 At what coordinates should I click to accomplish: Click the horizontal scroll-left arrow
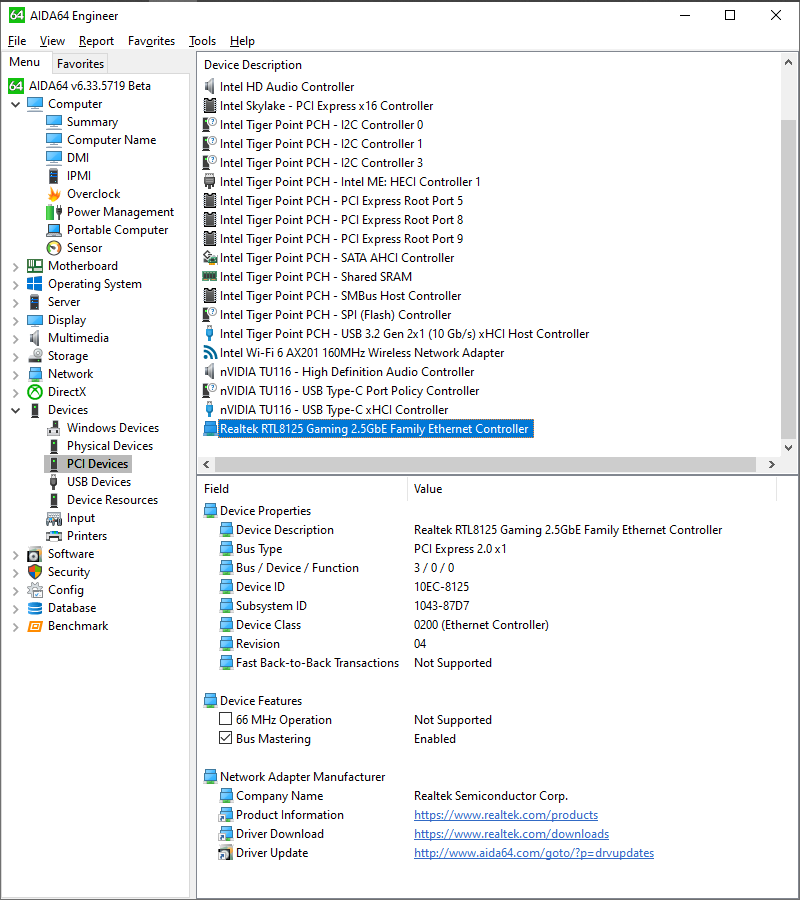point(207,464)
